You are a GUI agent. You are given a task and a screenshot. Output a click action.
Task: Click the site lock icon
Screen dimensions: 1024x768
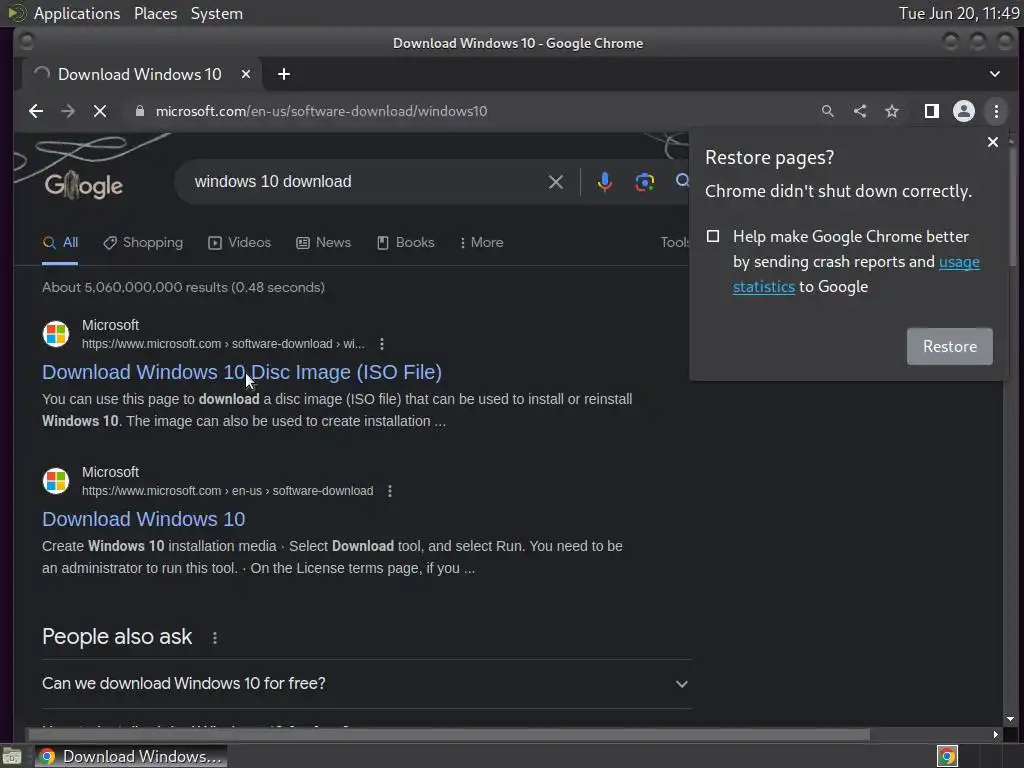(x=139, y=111)
